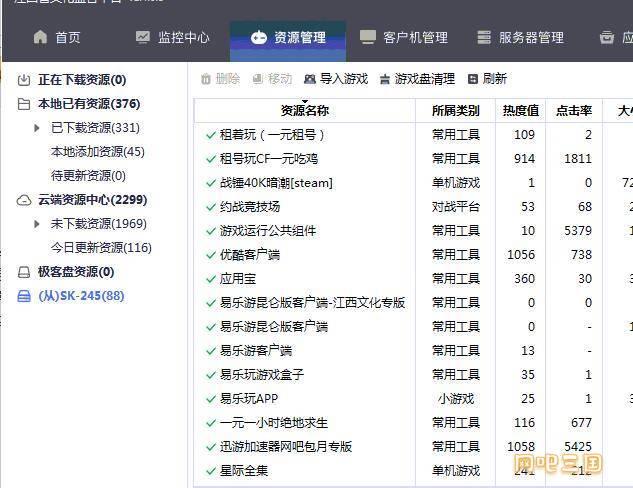Click the download icon beside 正在下载资源
The width and height of the screenshot is (633, 488).
(x=24, y=80)
